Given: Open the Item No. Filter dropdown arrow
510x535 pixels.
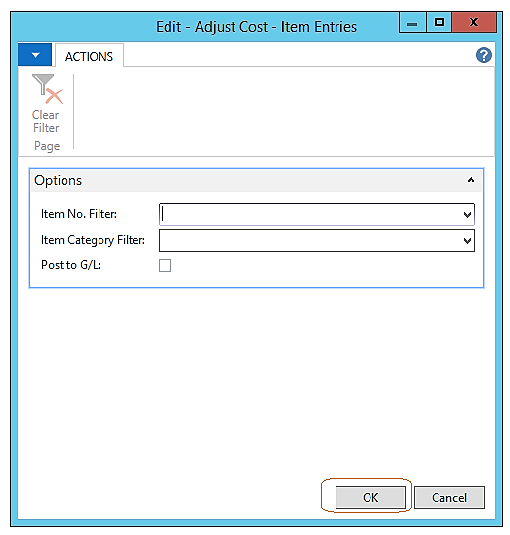Looking at the screenshot, I should (x=467, y=215).
